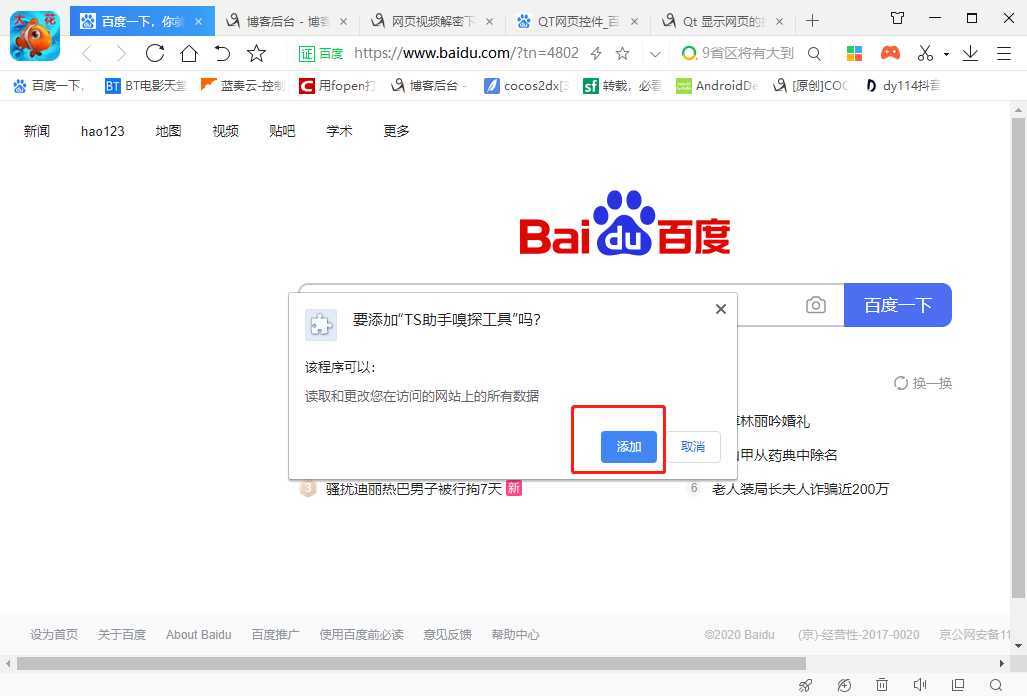Click the skin shirt icon in title bar
The height and width of the screenshot is (696, 1027).
[x=898, y=18]
